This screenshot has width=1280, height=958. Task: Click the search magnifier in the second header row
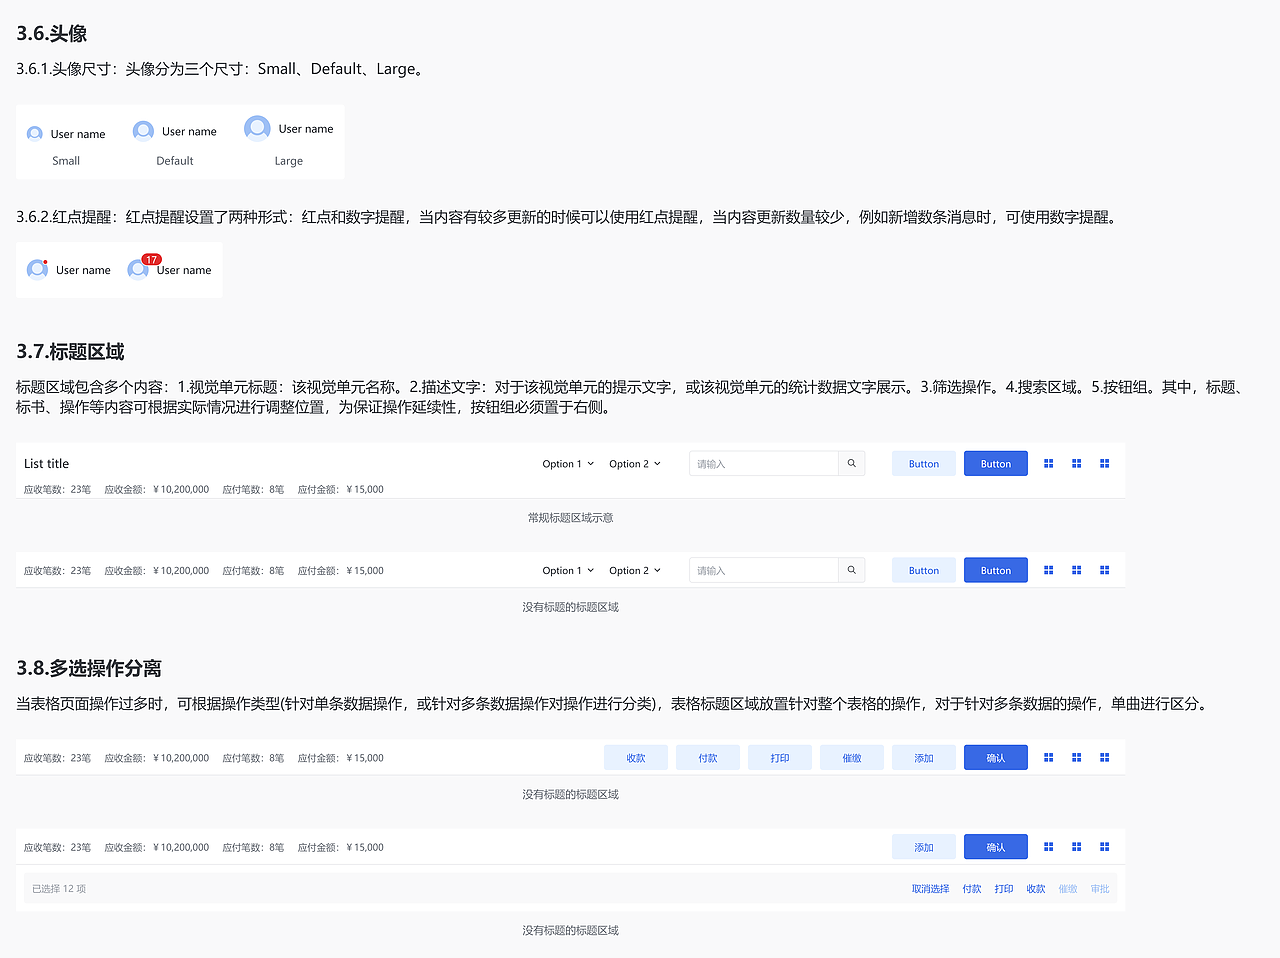tap(851, 570)
